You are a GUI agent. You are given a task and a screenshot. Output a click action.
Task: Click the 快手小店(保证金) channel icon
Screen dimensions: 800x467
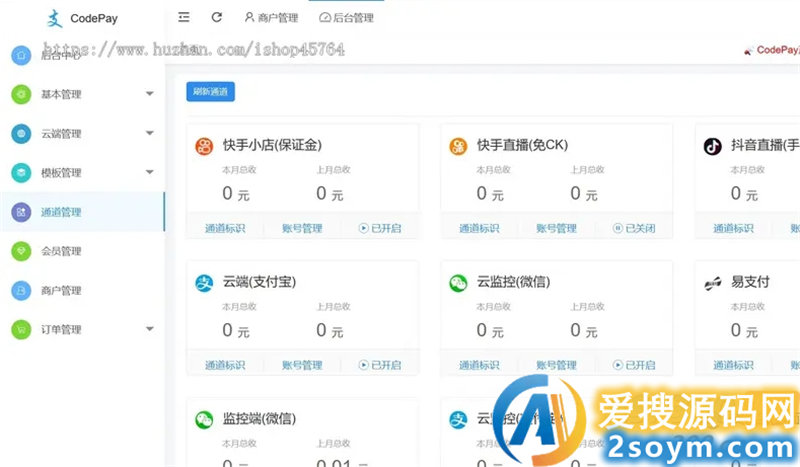204,146
